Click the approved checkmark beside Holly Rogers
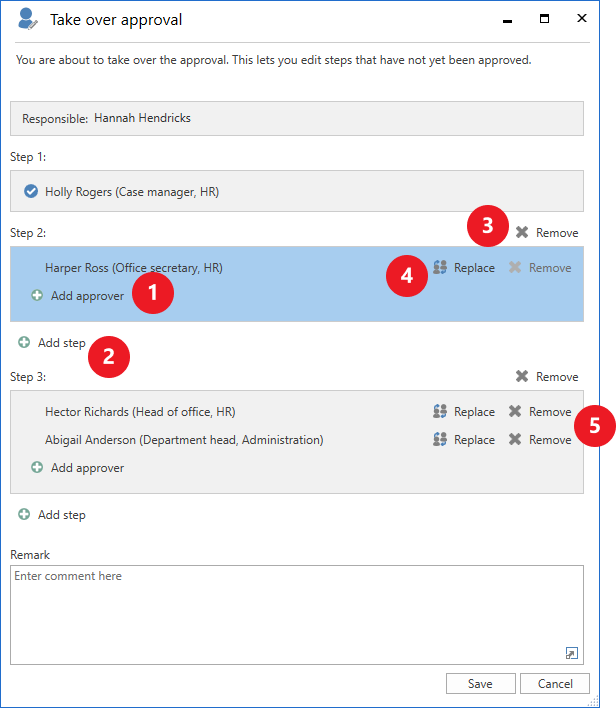 [x=31, y=191]
